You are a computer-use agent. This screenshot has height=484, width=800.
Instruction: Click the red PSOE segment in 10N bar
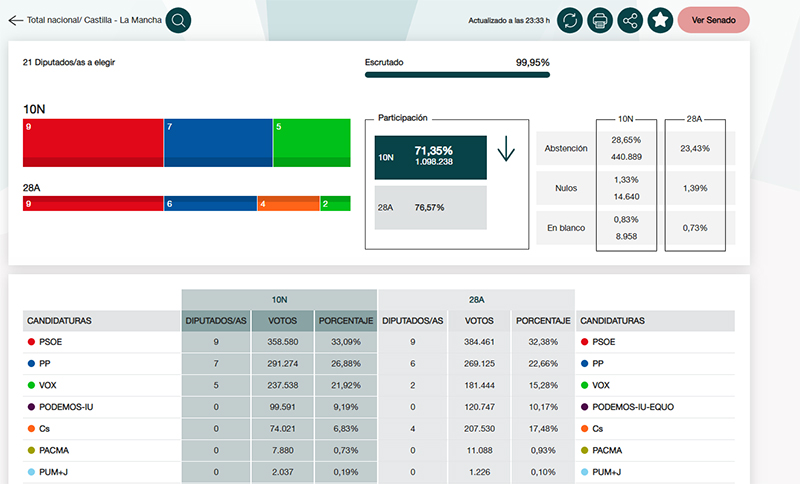(x=92, y=142)
